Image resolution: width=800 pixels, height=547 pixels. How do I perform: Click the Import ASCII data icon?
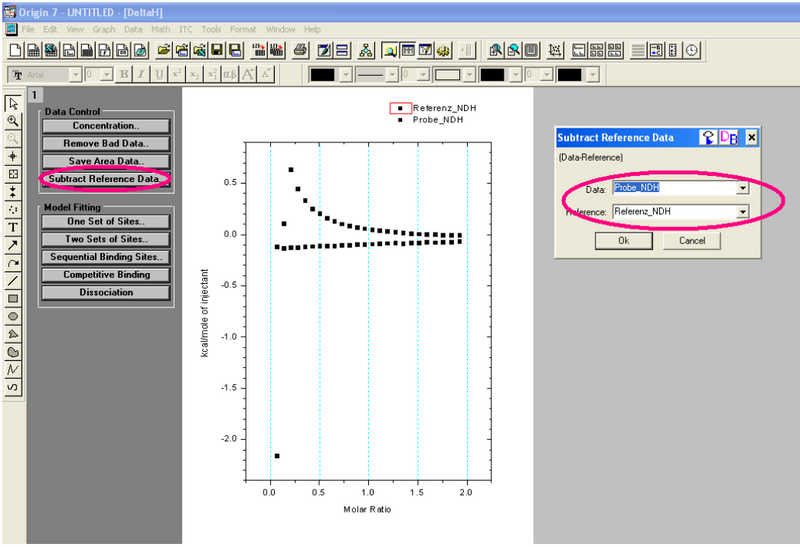tap(259, 50)
